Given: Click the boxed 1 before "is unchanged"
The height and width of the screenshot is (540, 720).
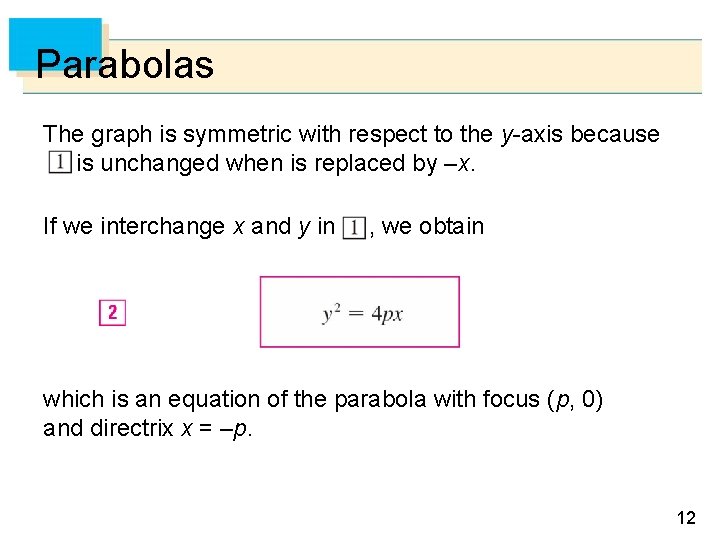Looking at the screenshot, I should (x=59, y=163).
